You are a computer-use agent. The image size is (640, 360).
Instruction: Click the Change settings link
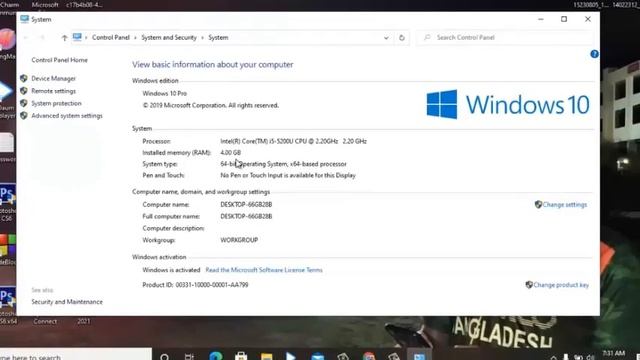pos(565,204)
